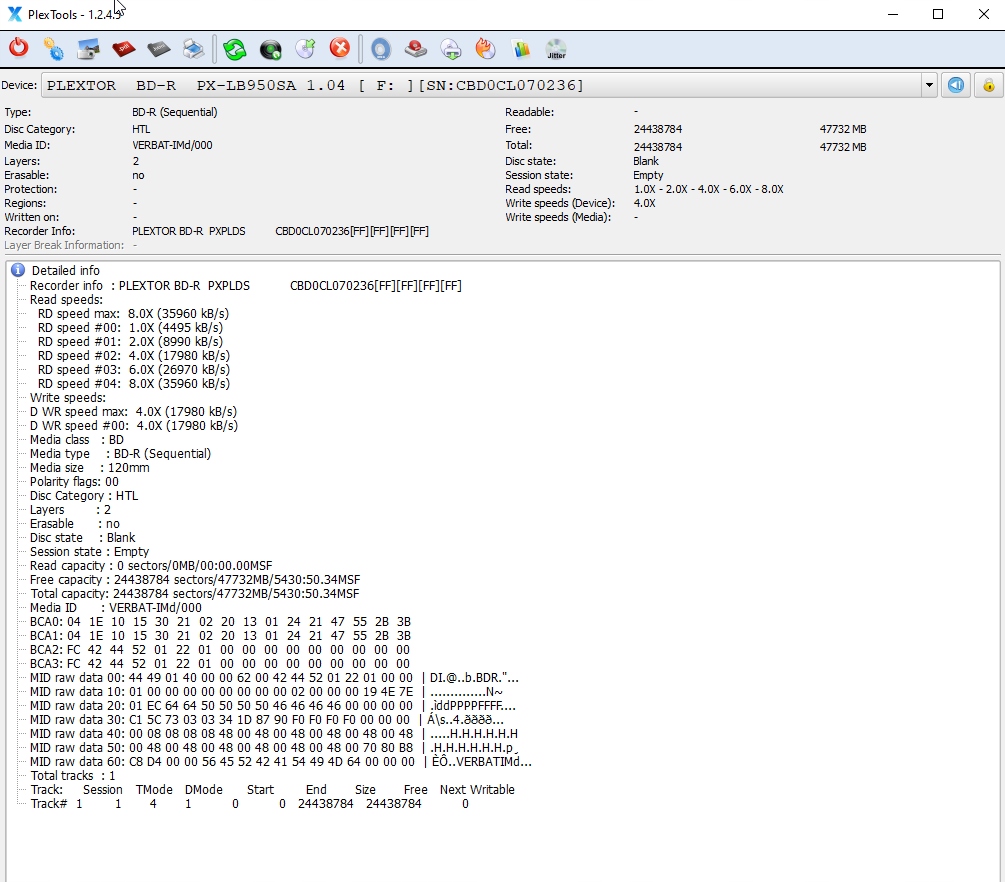The height and width of the screenshot is (882, 1005).
Task: Select 'MID raw data 50' row
Action: coord(274,748)
